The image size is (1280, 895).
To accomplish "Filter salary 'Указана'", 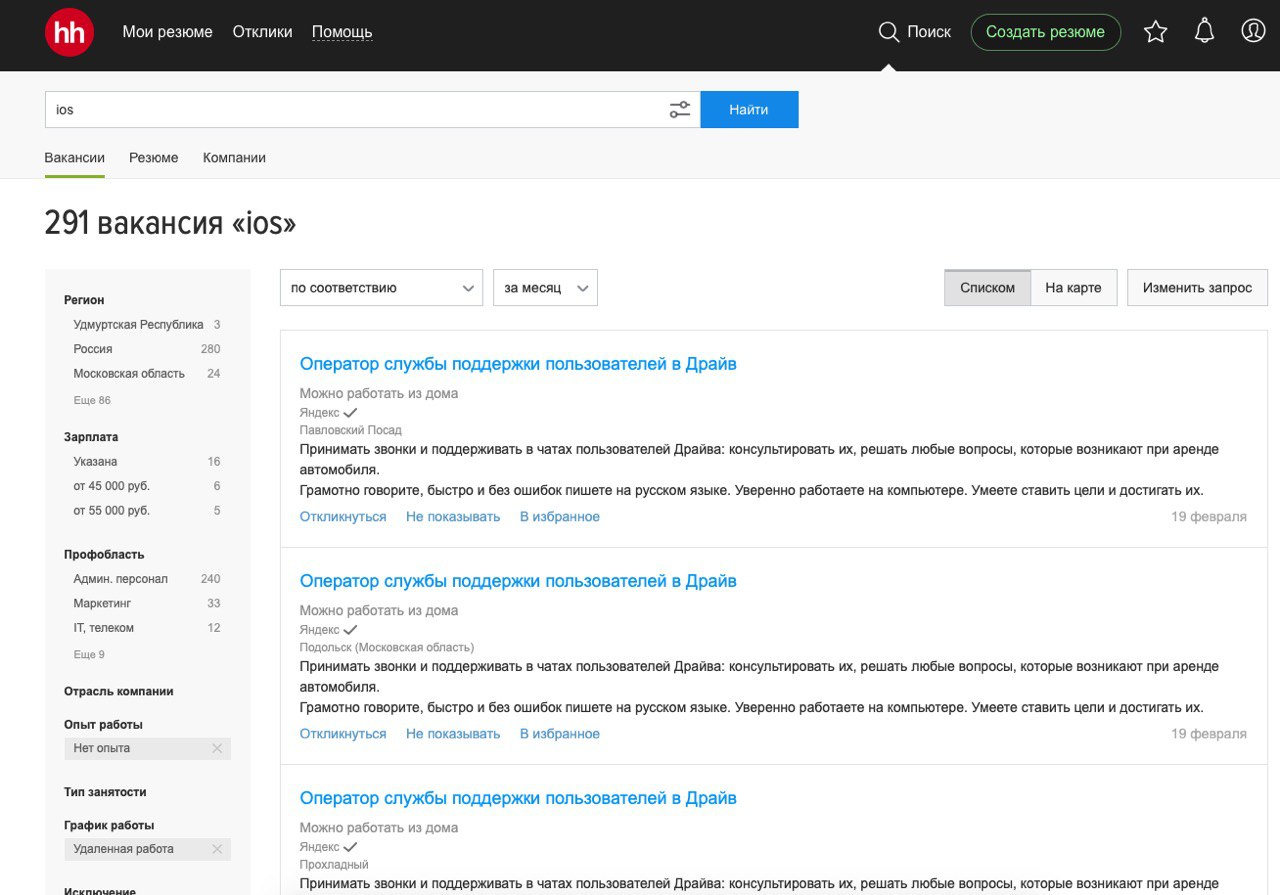I will (x=95, y=462).
